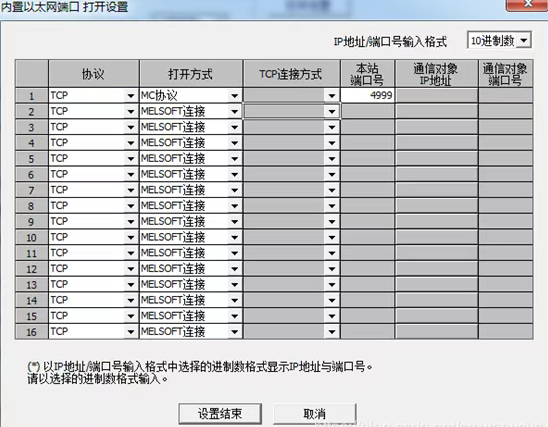Click the 协议 column header
The height and width of the screenshot is (427, 548).
tap(93, 74)
